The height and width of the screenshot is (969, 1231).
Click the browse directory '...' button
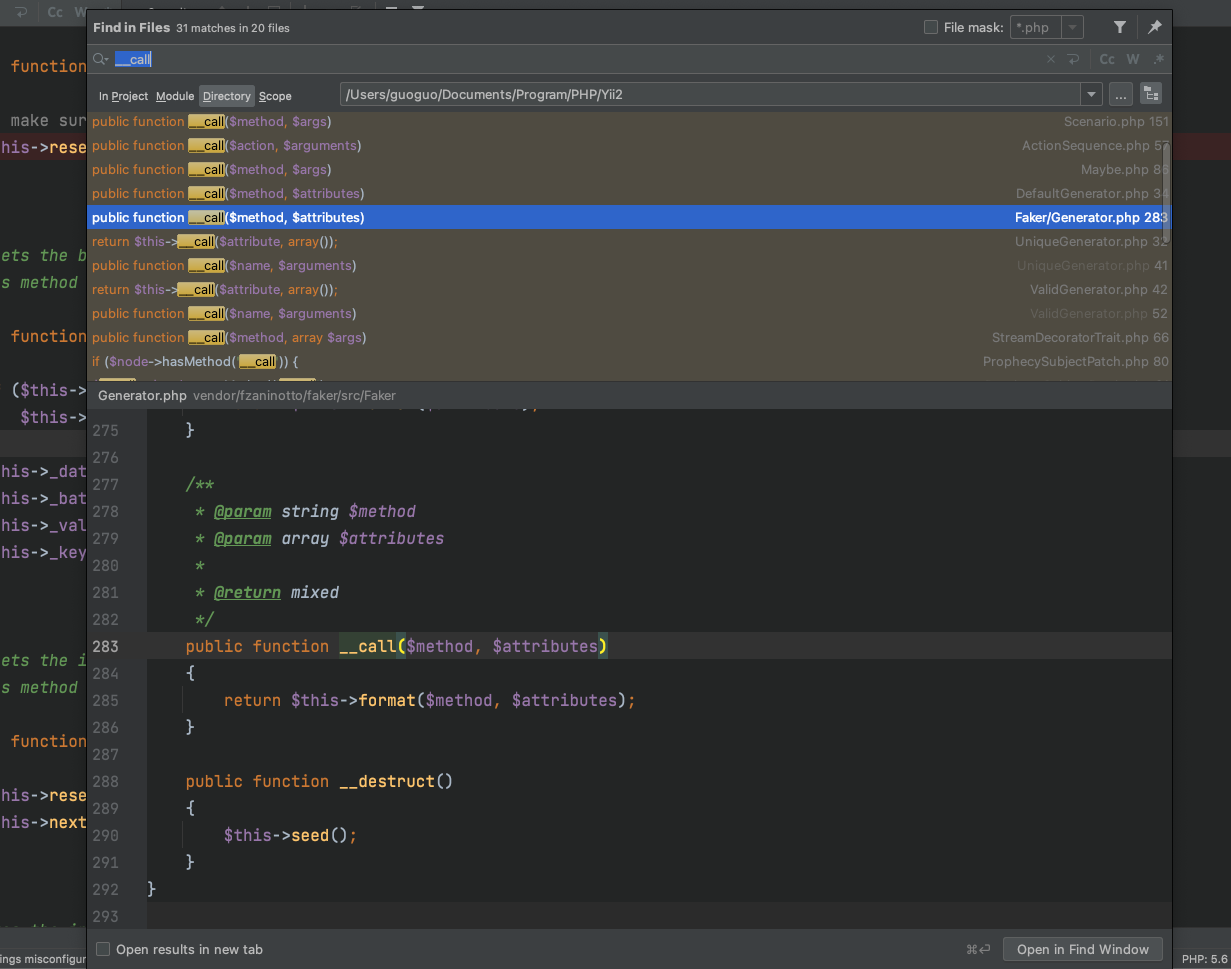coord(1120,95)
